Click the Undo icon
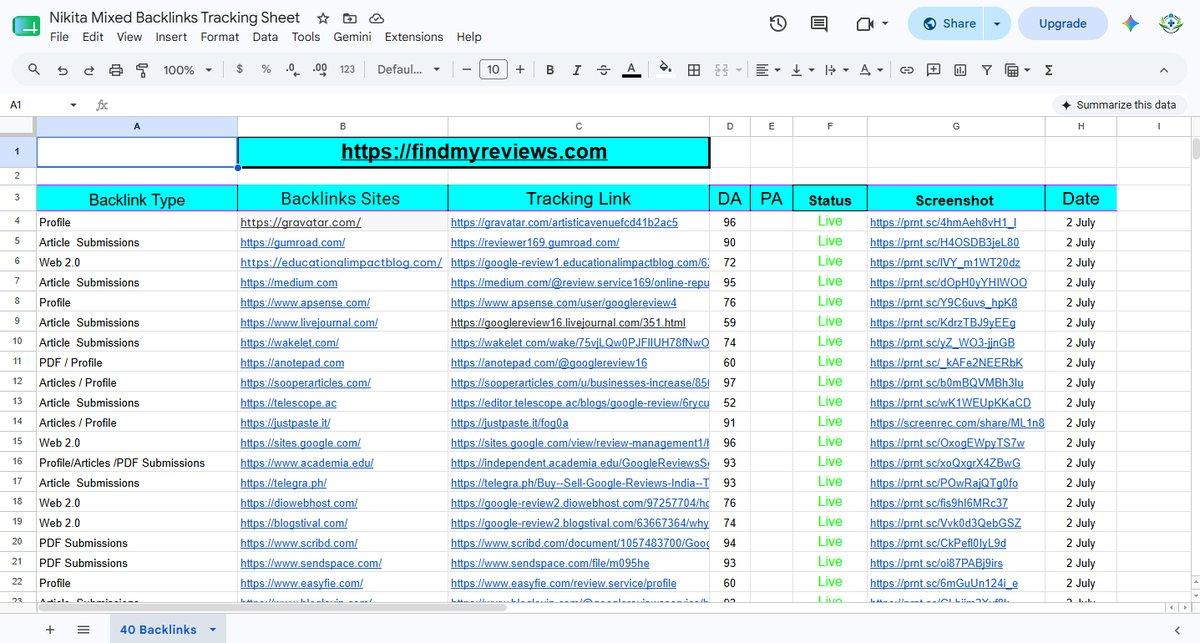This screenshot has height=643, width=1200. coord(62,70)
